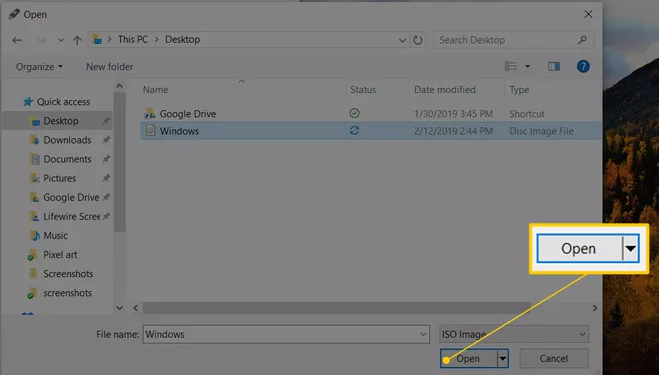Open Desktop in sidebar
The width and height of the screenshot is (659, 375).
click(61, 121)
